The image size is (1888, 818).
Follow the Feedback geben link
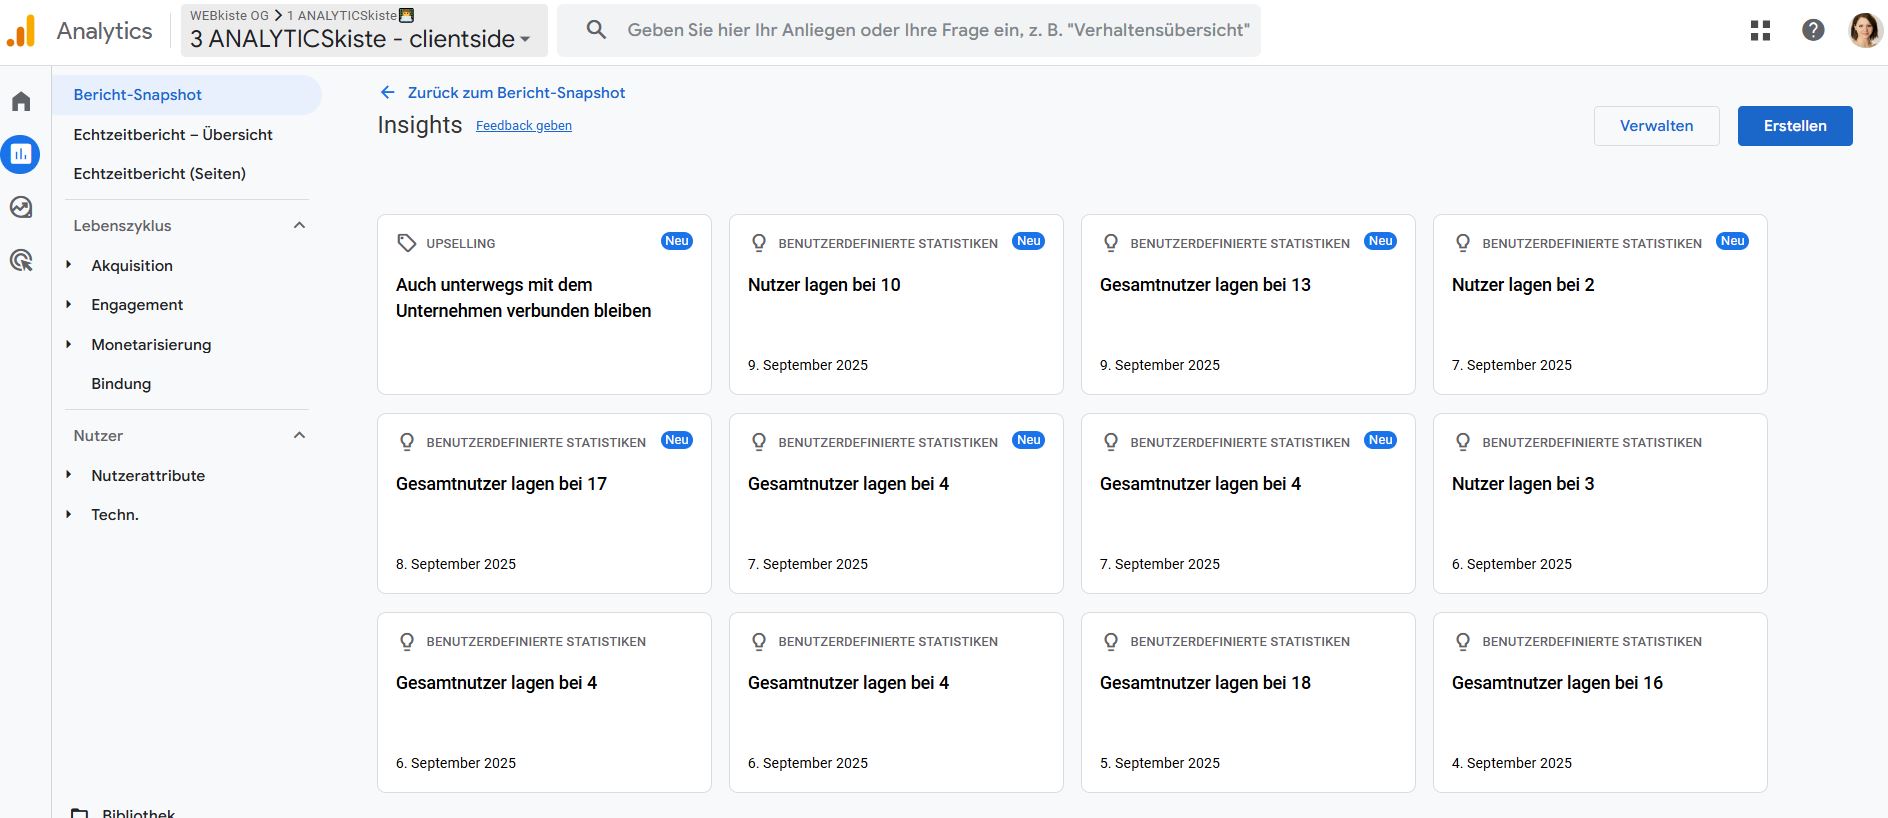524,126
